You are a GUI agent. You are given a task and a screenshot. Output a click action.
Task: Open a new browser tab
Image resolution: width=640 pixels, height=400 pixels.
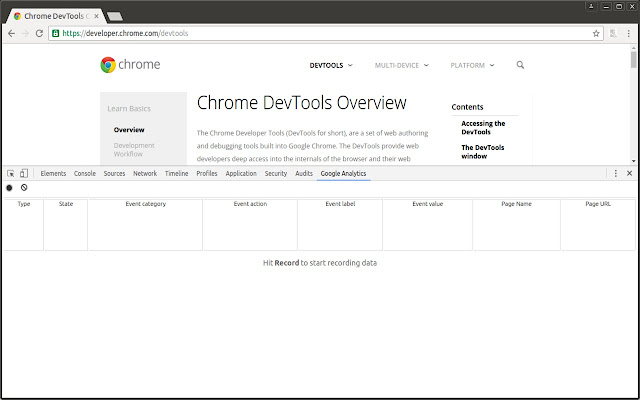click(x=114, y=16)
